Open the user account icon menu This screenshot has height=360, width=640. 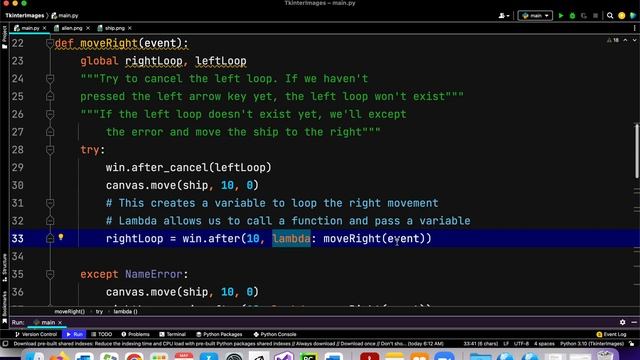[x=504, y=16]
